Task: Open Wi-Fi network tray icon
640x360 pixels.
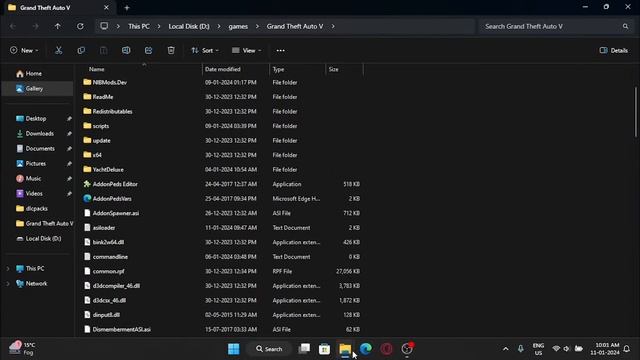Action: [556, 349]
